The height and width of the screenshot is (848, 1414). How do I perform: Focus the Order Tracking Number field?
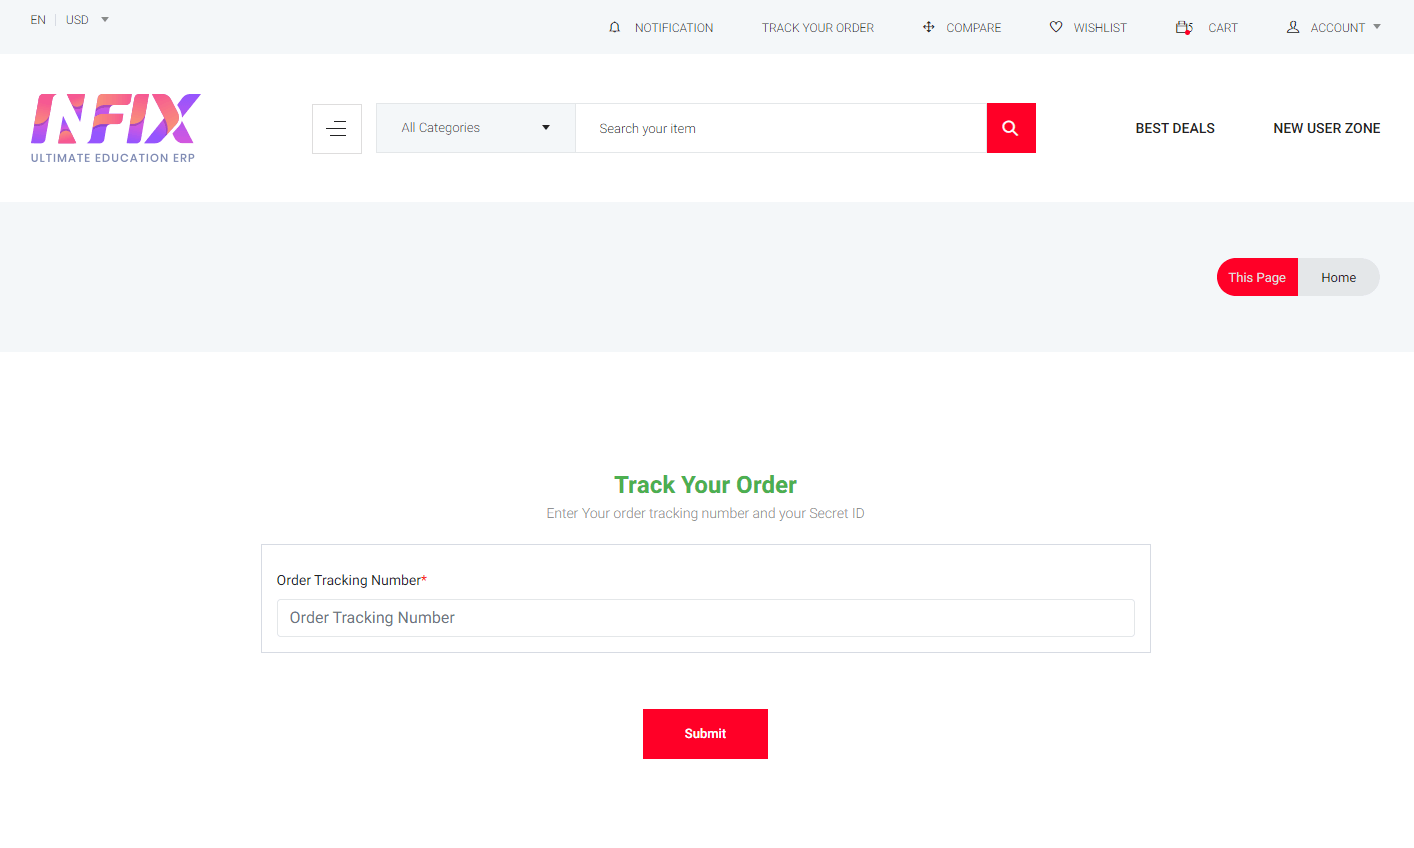705,618
